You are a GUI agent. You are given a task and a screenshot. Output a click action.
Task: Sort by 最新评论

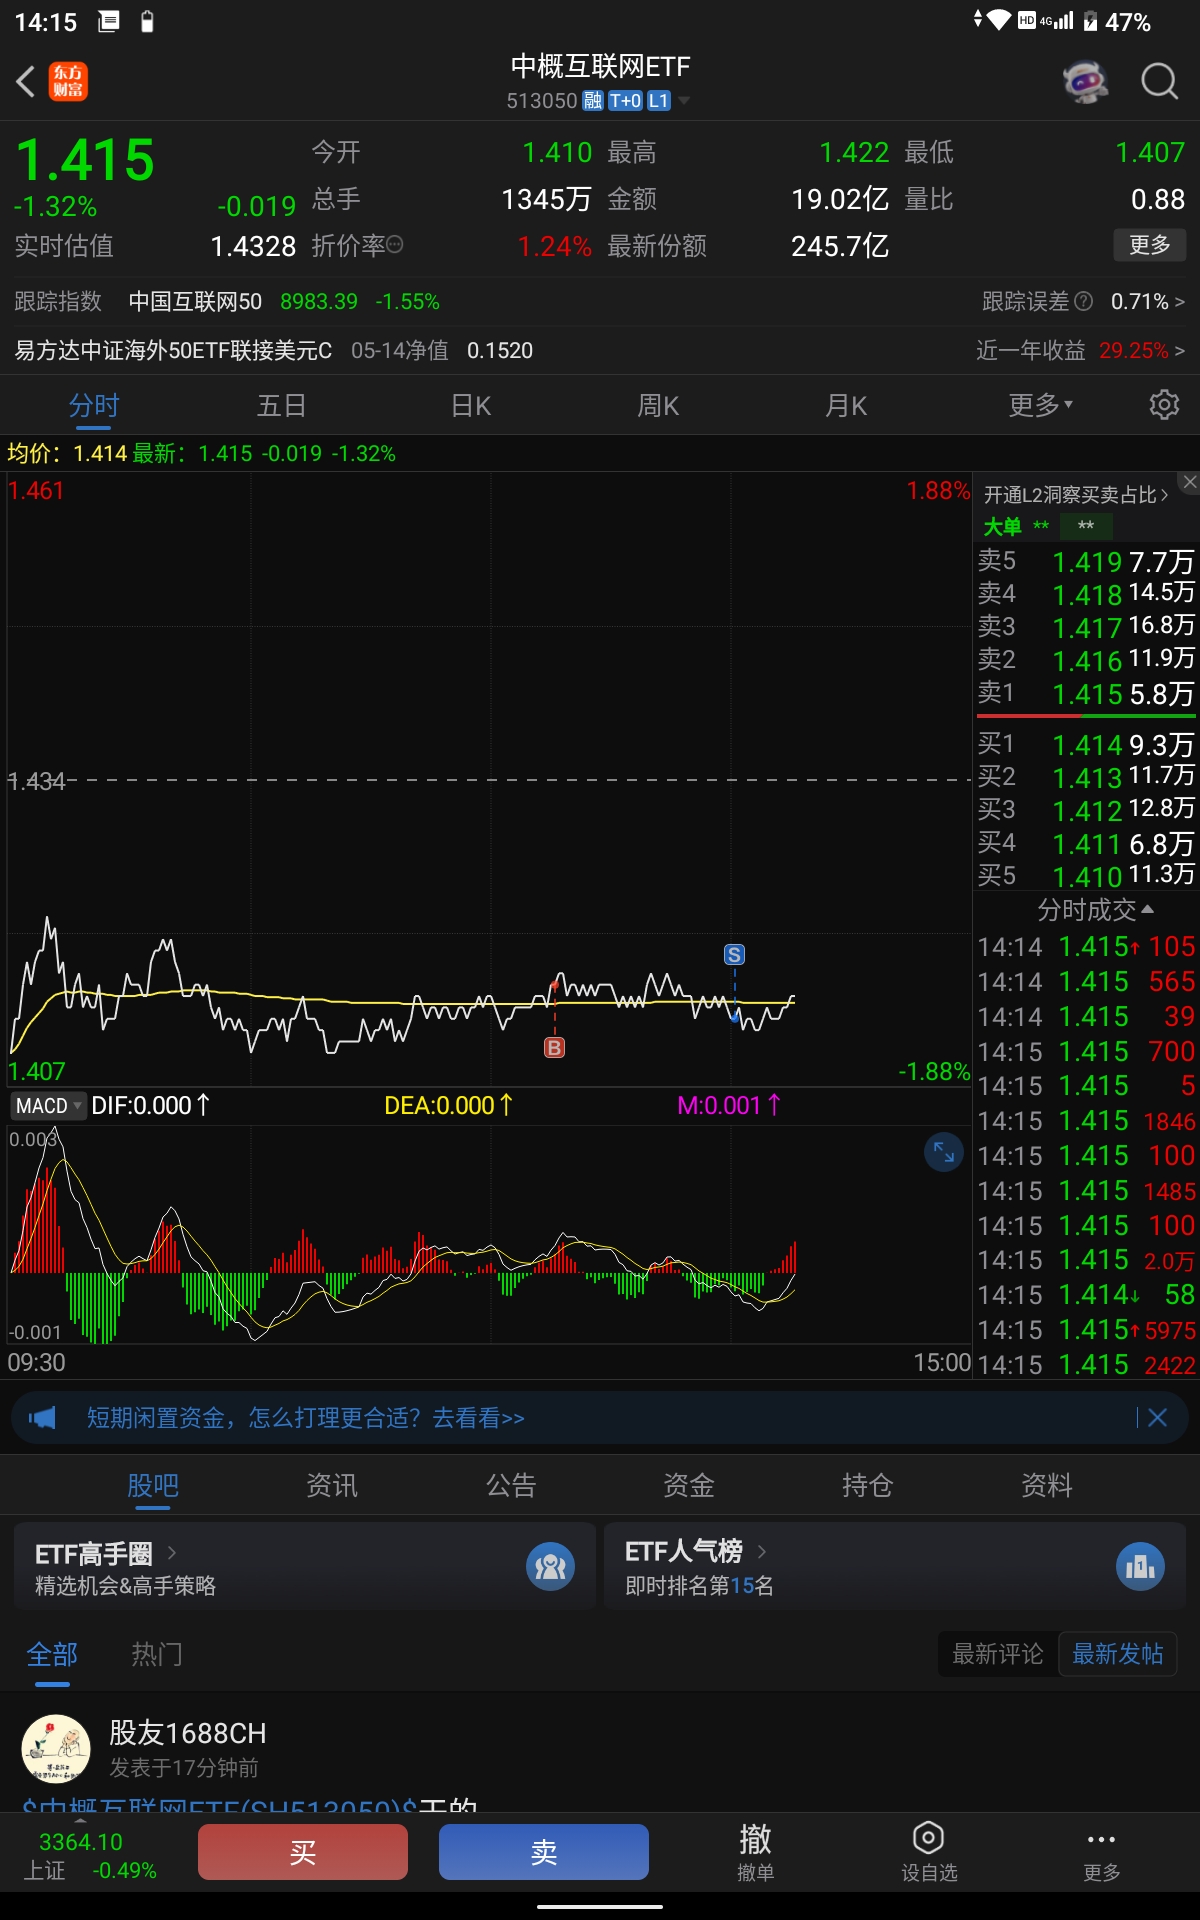tap(997, 1654)
